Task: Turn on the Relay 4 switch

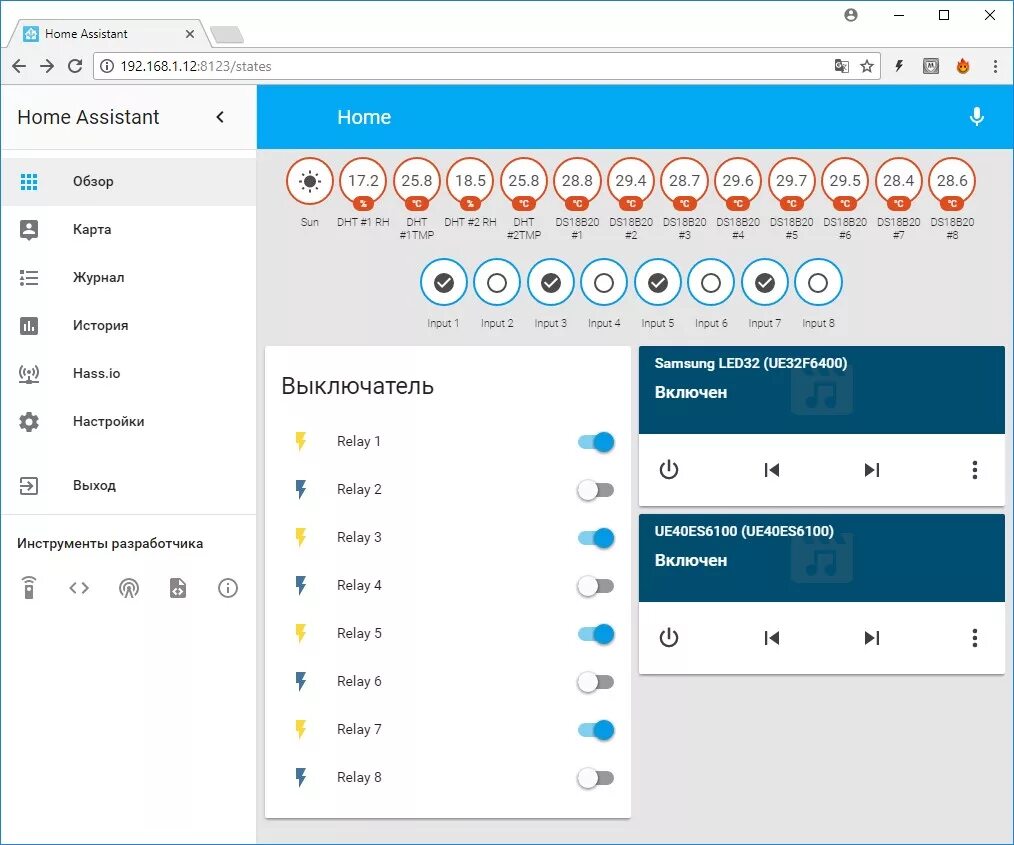Action: click(x=596, y=586)
